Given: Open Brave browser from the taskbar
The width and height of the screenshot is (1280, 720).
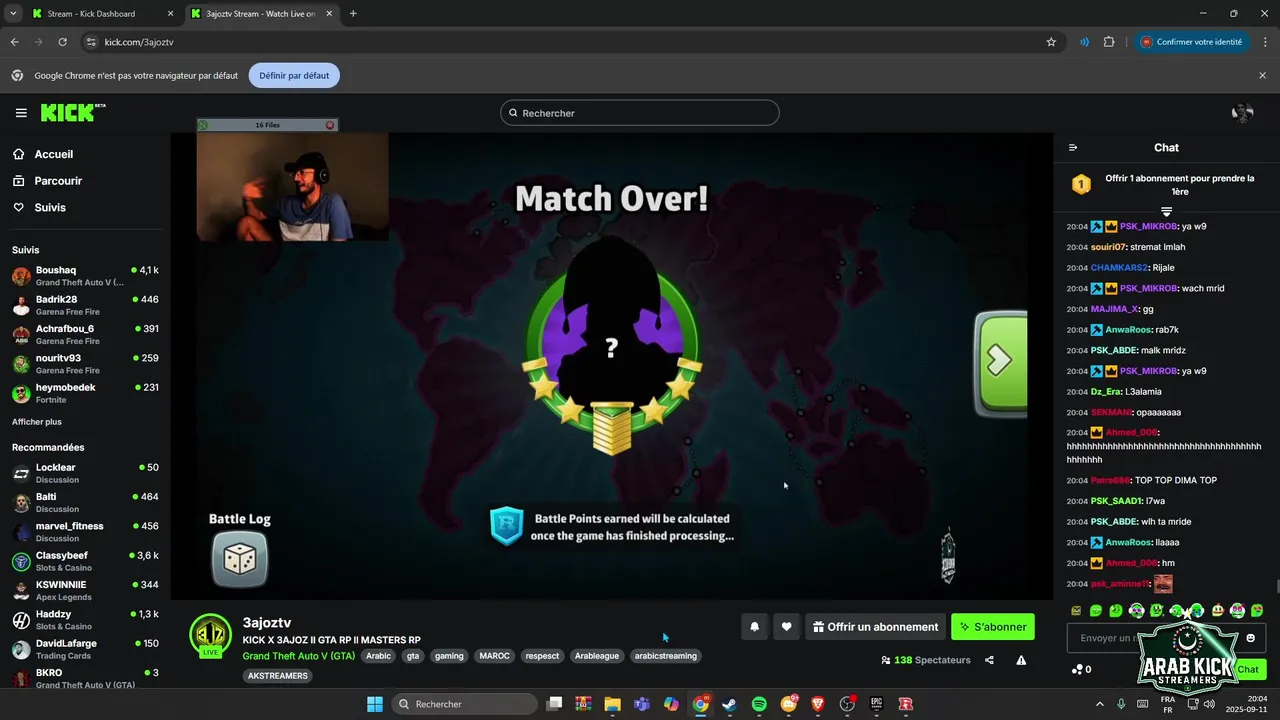Looking at the screenshot, I should (818, 704).
